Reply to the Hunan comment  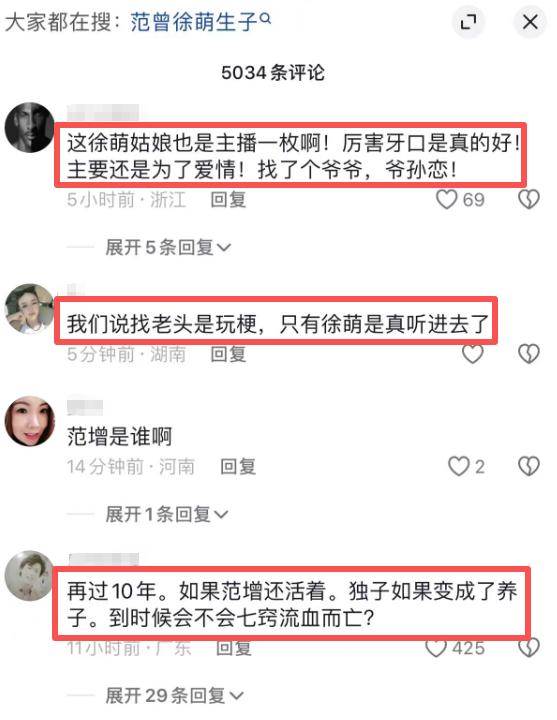(x=228, y=354)
